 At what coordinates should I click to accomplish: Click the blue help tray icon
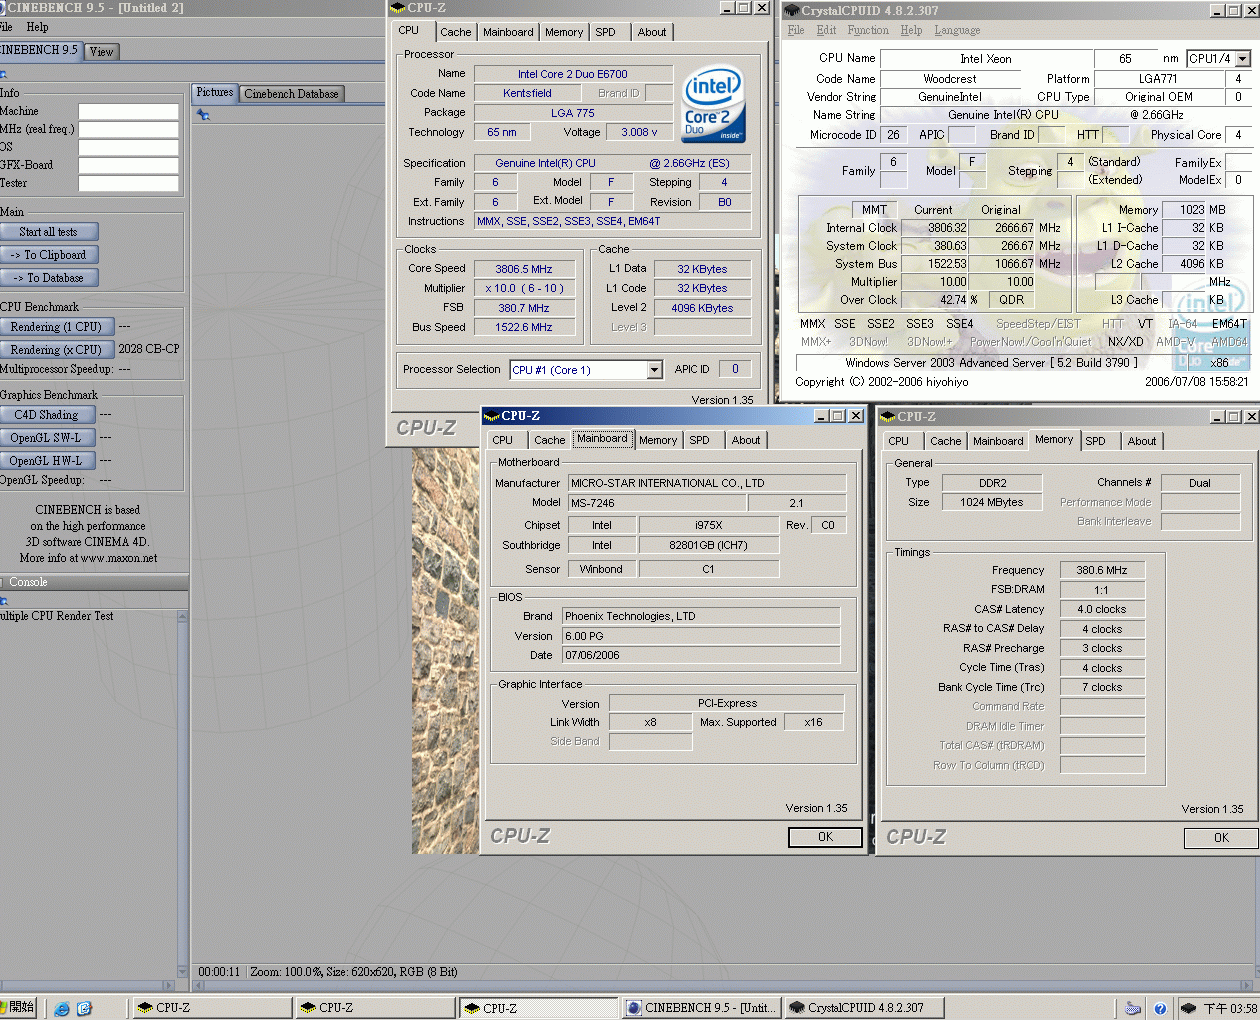click(1159, 1008)
